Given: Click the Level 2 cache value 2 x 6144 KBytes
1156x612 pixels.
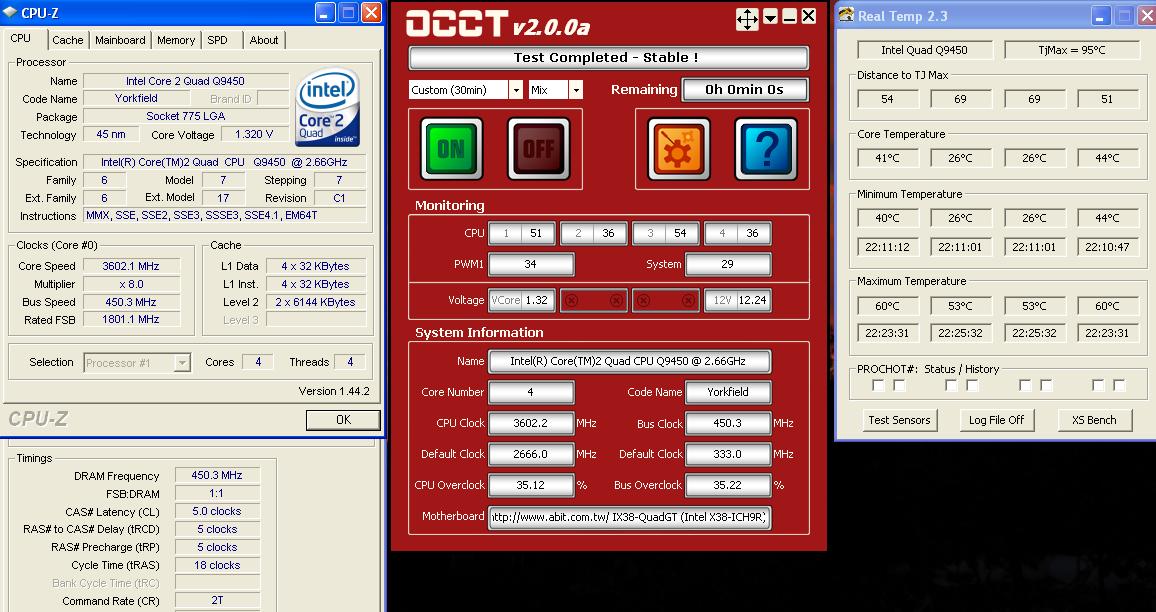Looking at the screenshot, I should click(x=316, y=302).
